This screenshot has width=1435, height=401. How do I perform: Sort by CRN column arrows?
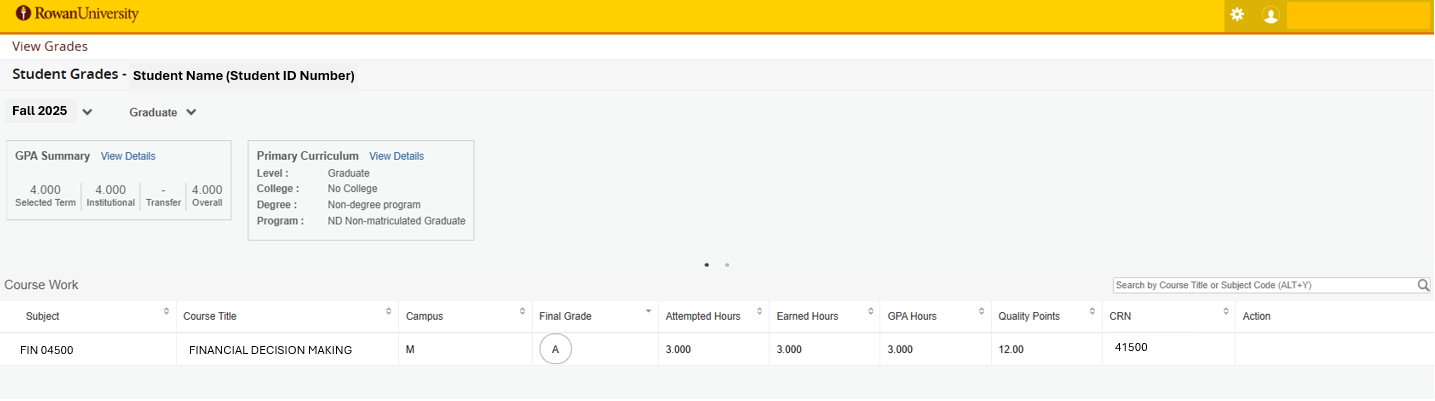pyautogui.click(x=1226, y=312)
